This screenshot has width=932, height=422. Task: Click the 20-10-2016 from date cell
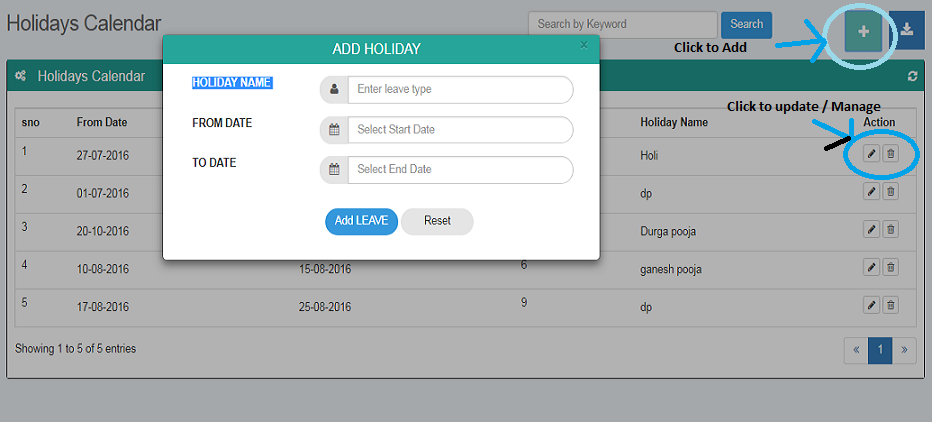[103, 232]
